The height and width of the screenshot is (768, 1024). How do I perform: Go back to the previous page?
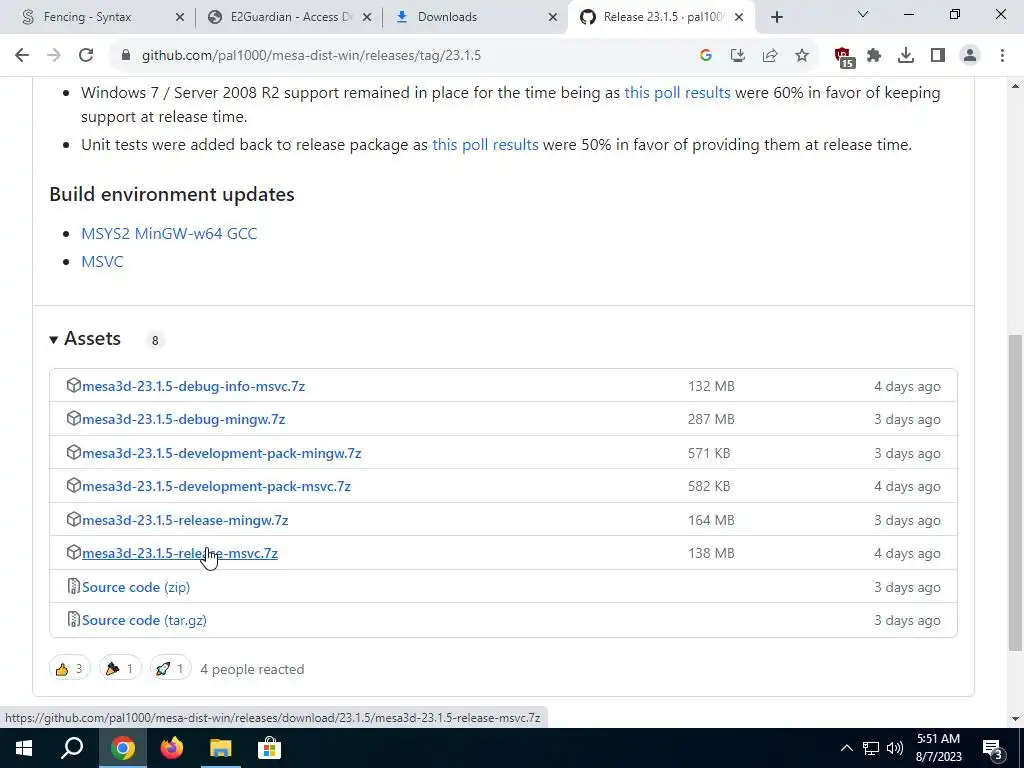pos(22,56)
